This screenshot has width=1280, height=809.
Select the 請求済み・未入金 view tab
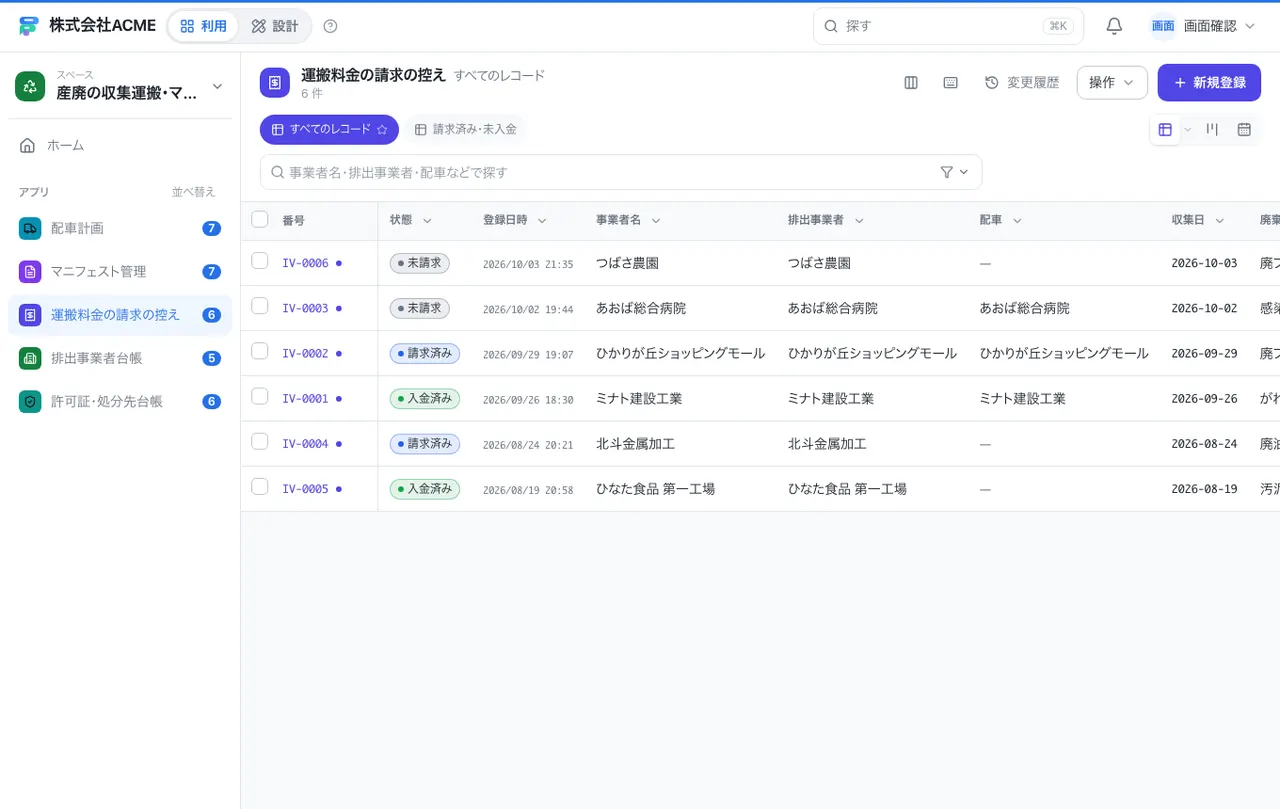tap(466, 129)
